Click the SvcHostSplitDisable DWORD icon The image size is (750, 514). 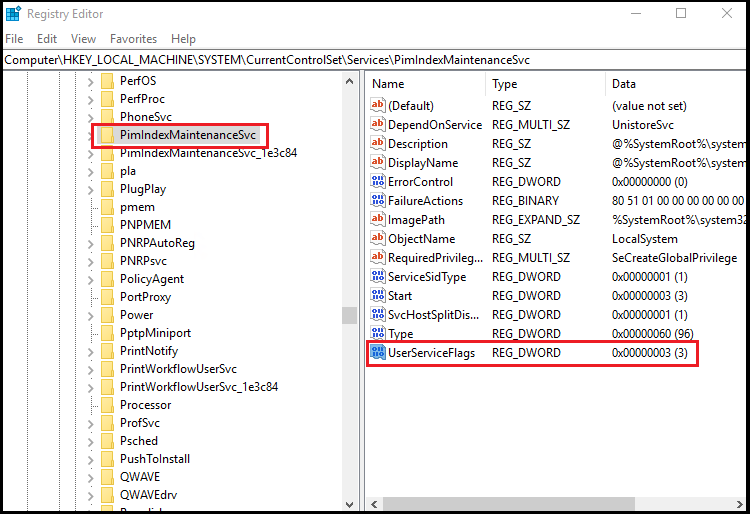(377, 315)
